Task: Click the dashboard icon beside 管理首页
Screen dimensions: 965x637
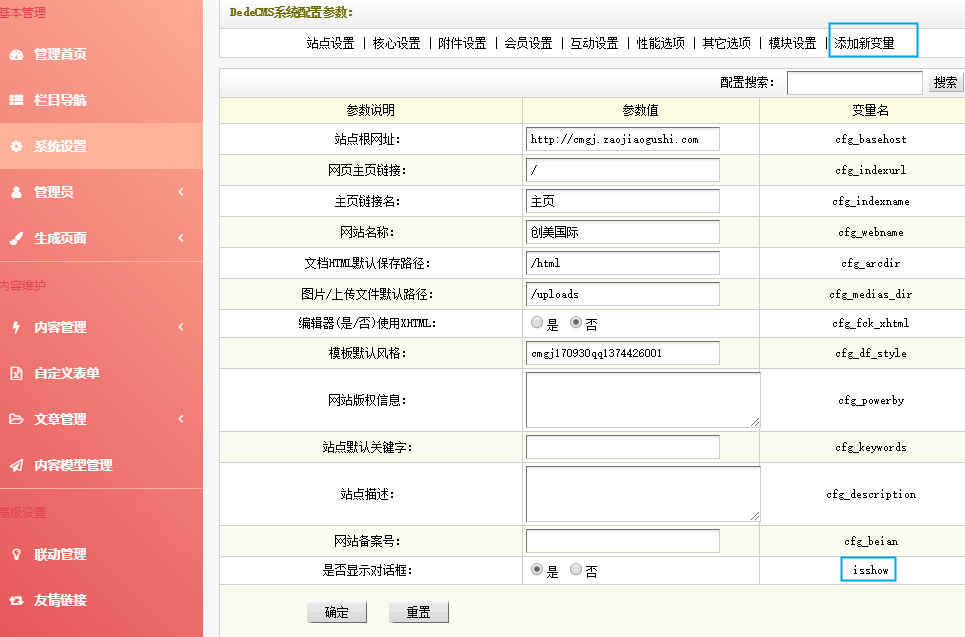Action: (x=16, y=54)
